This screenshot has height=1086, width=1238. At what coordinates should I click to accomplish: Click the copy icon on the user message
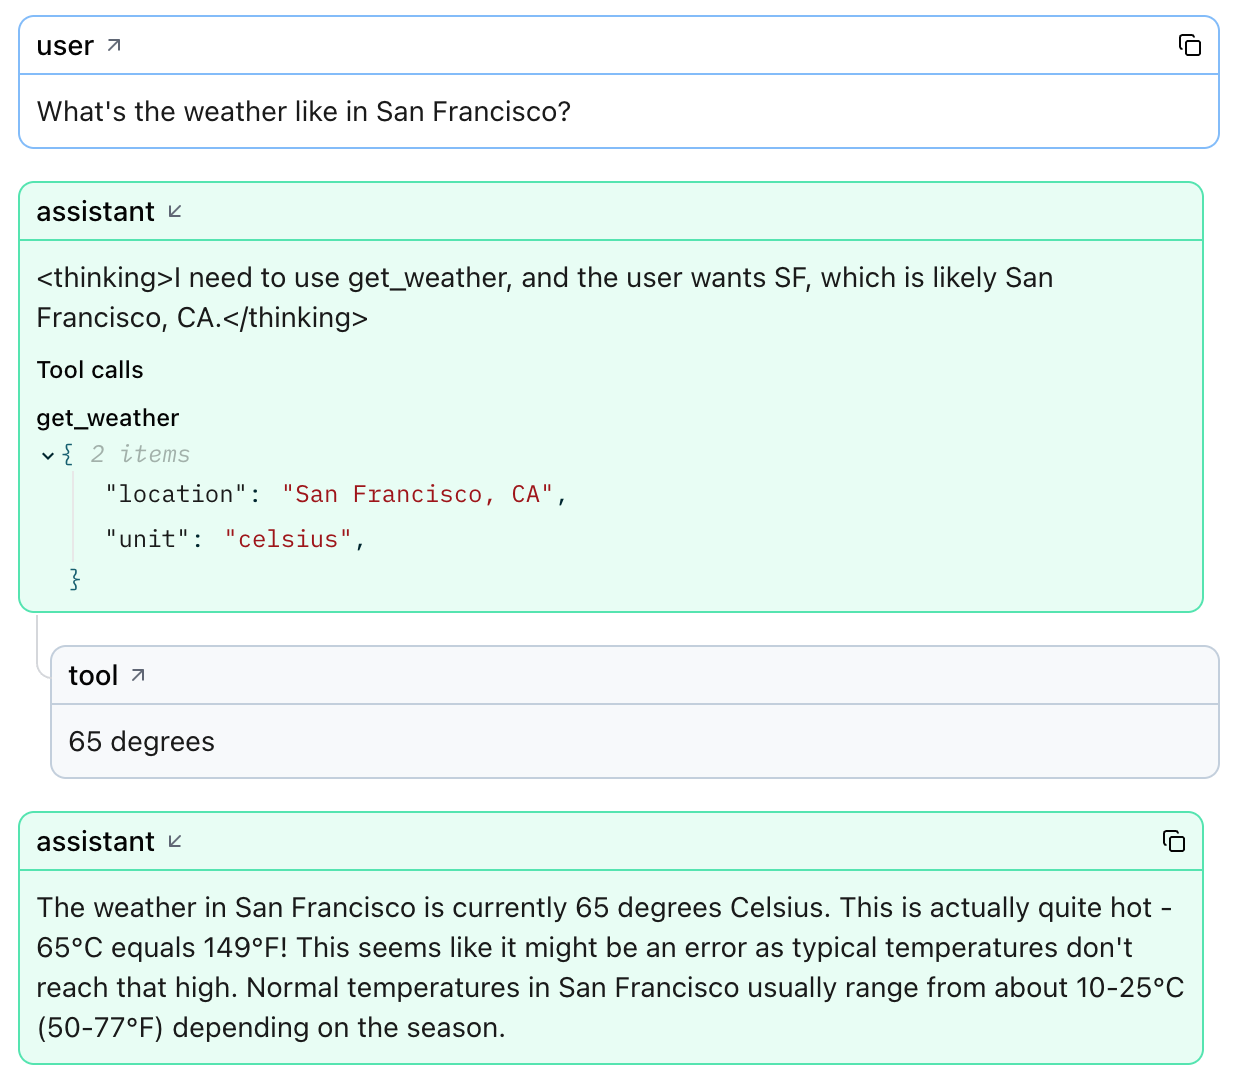click(x=1189, y=45)
